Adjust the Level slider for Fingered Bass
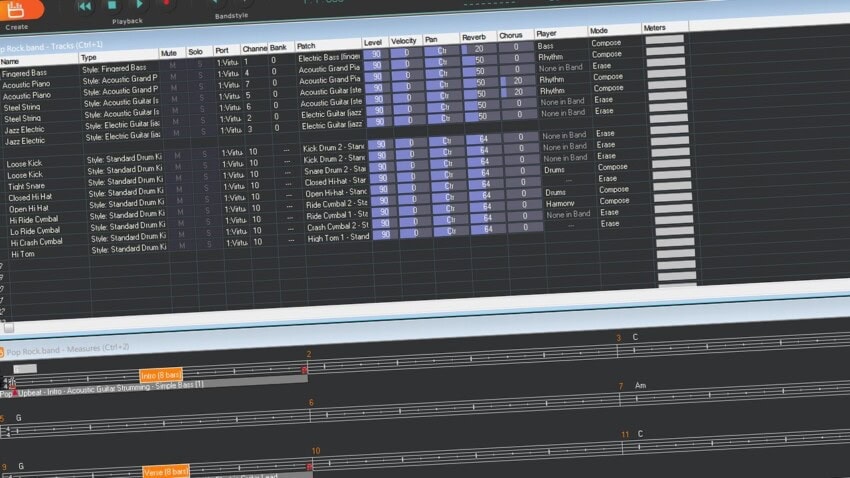Viewport: 850px width, 478px height. (x=379, y=55)
